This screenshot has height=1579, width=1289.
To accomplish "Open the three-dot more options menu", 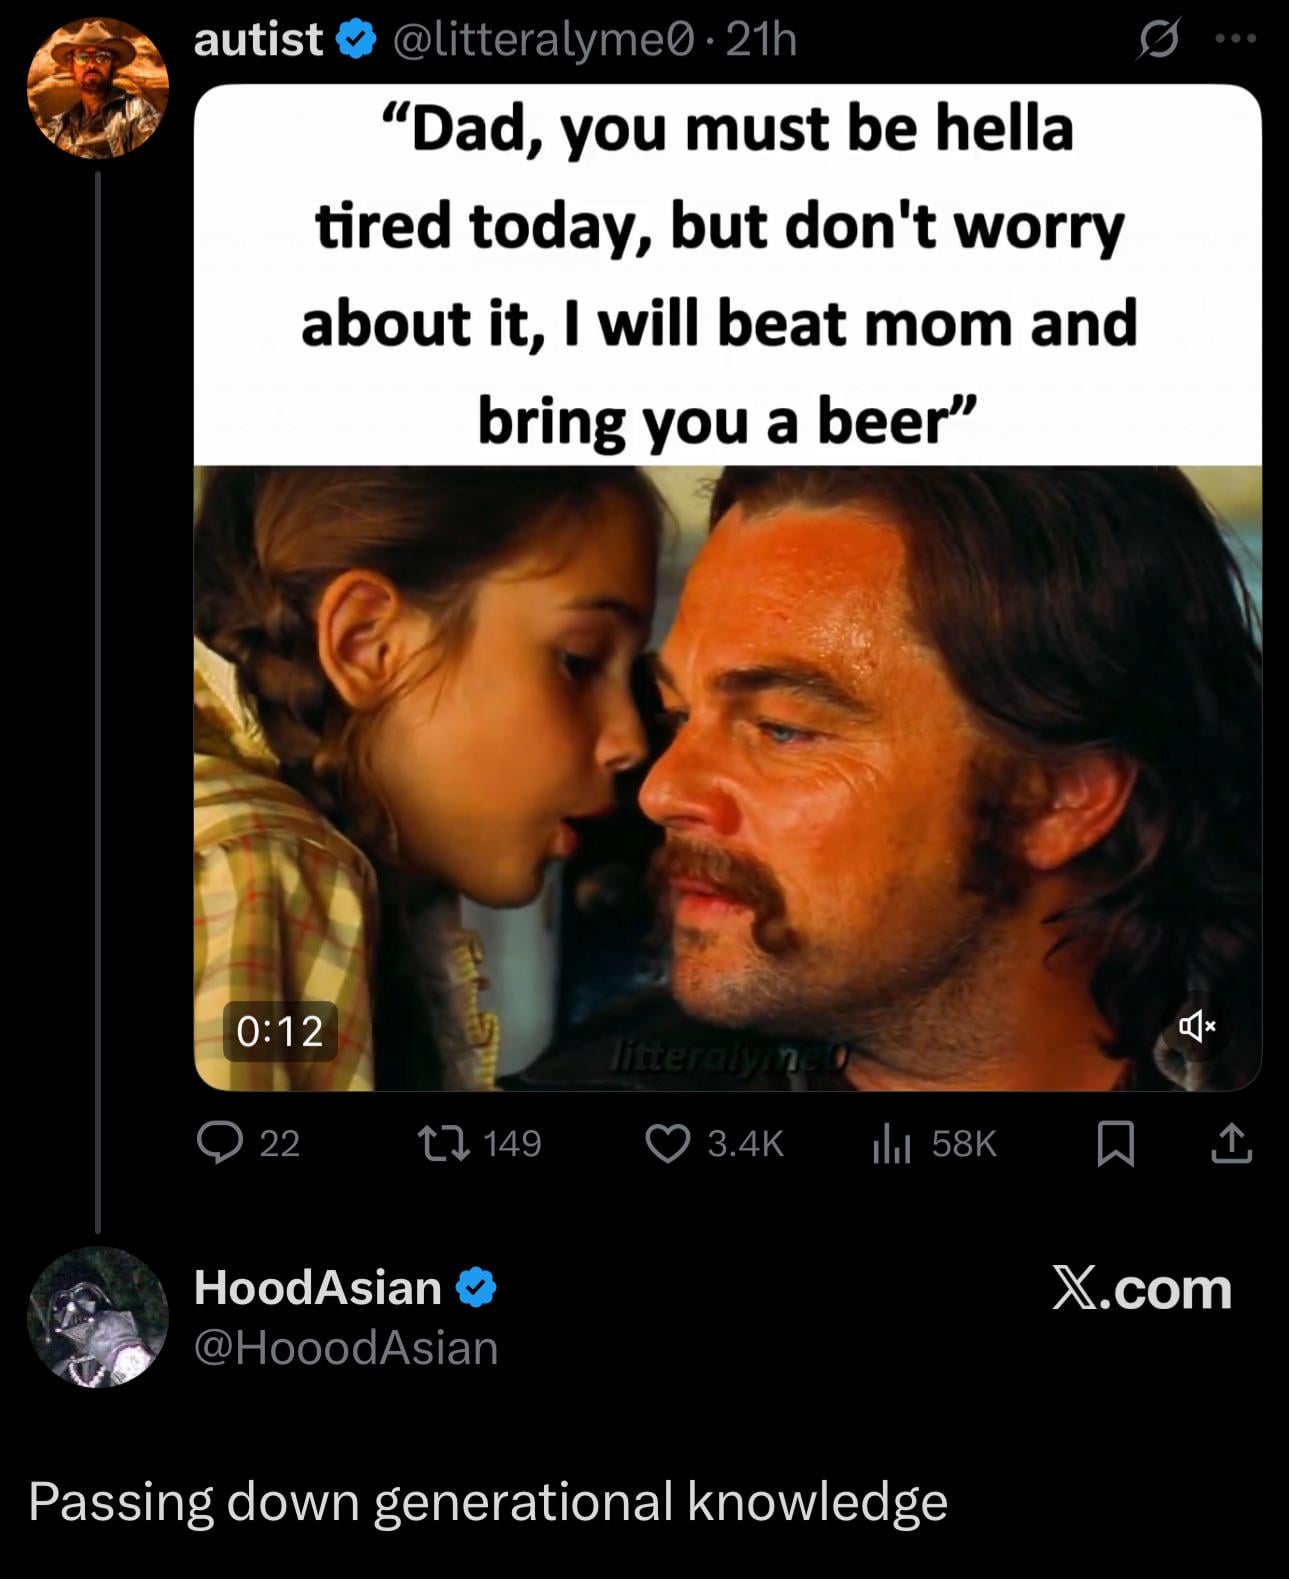I will 1236,40.
